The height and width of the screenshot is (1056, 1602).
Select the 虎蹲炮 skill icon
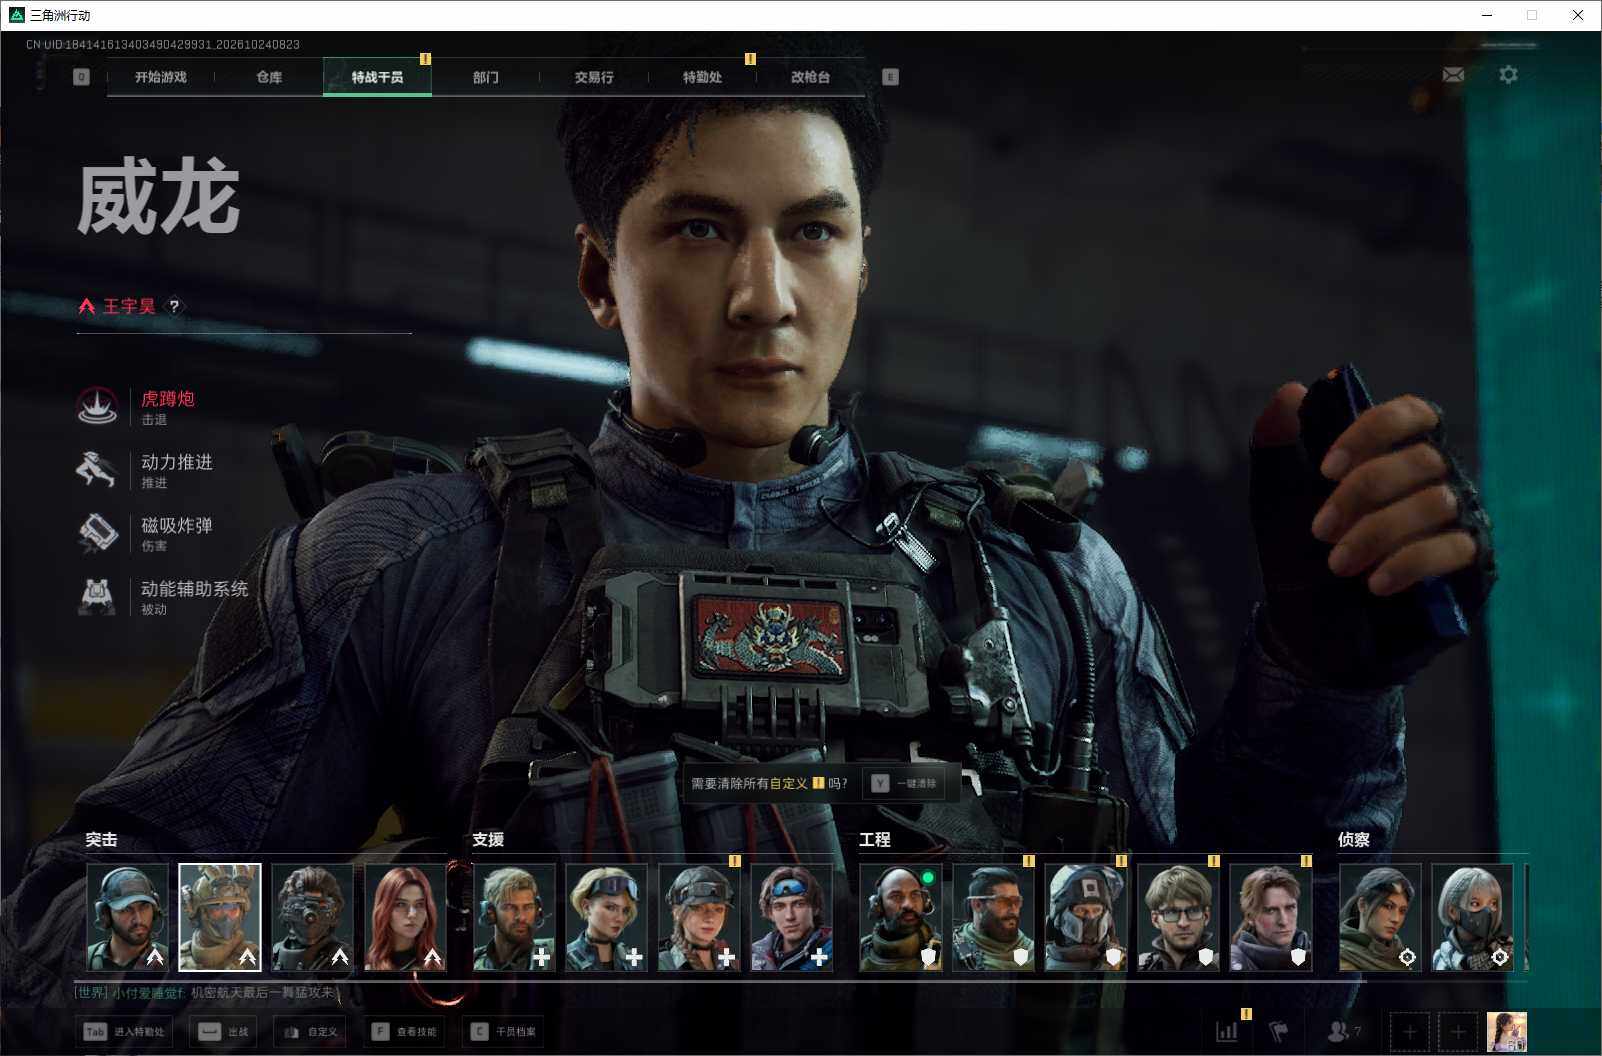click(97, 406)
